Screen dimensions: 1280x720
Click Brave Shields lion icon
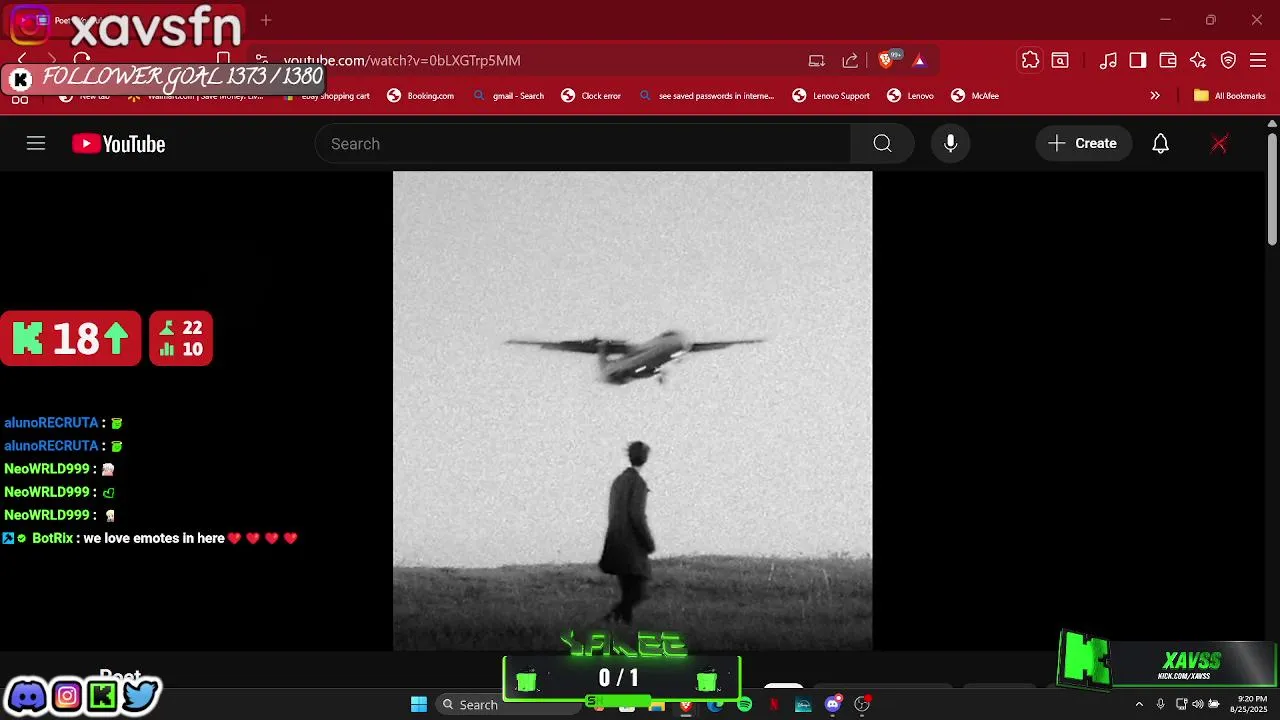pos(885,61)
